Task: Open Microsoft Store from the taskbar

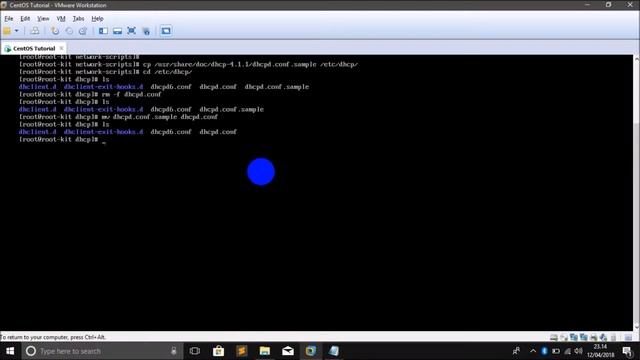Action: click(218, 351)
